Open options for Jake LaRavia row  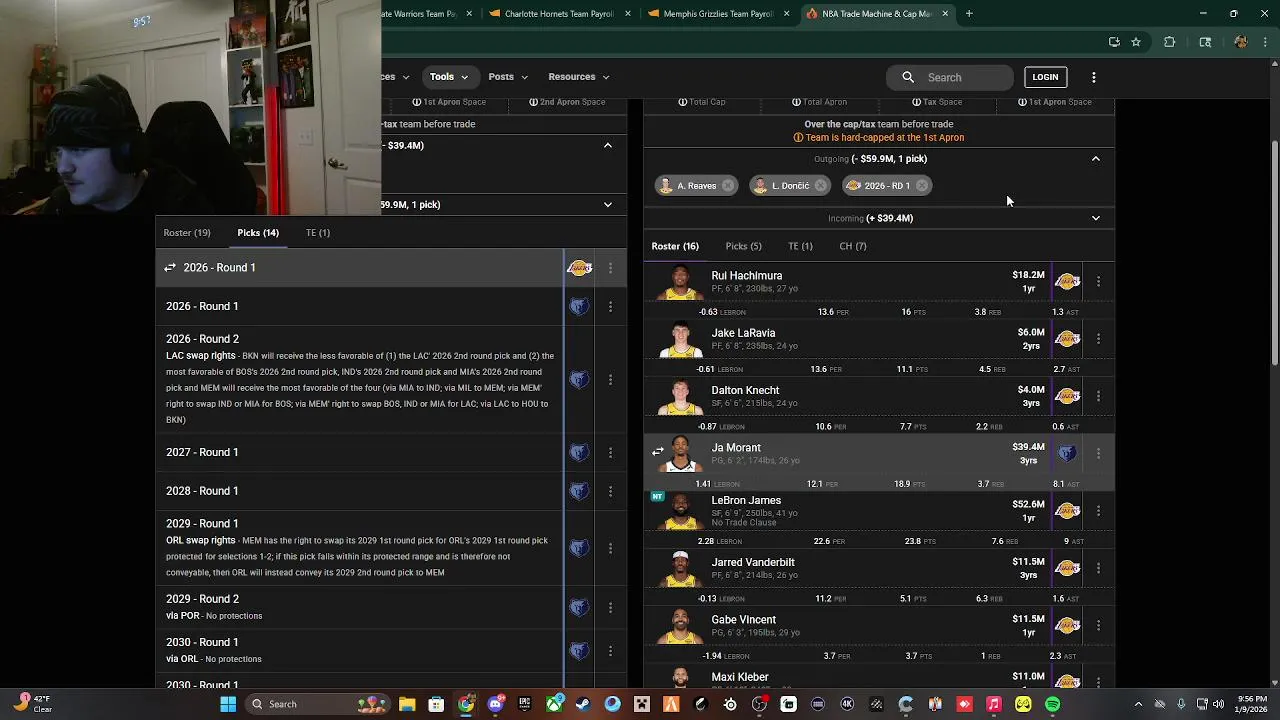coord(1098,339)
